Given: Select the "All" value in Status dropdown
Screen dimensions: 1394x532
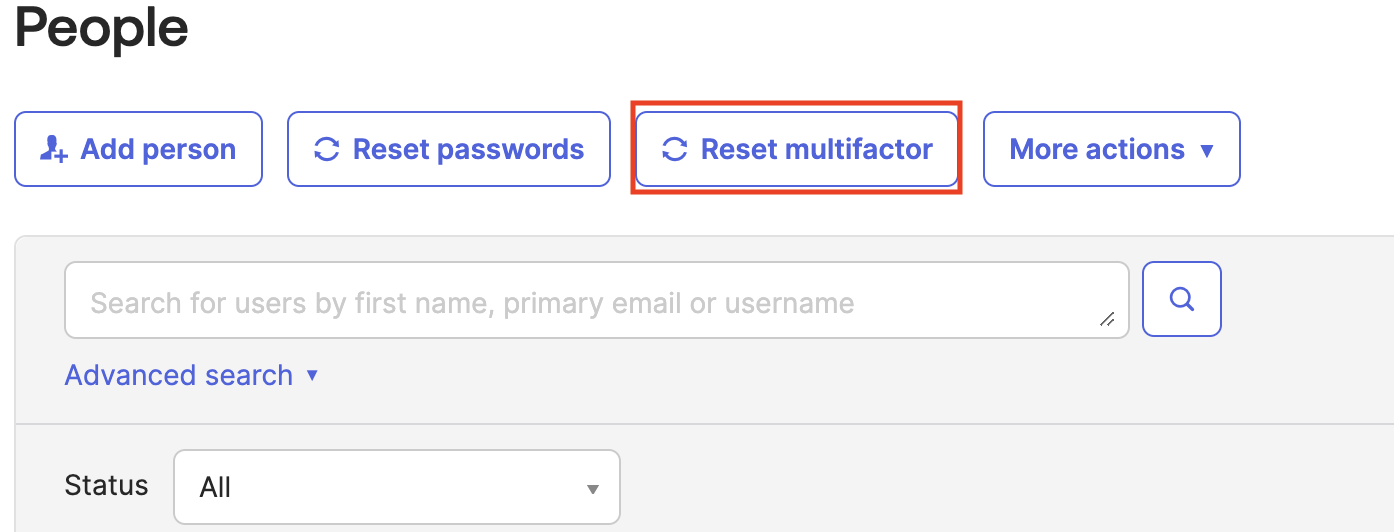Looking at the screenshot, I should coord(215,487).
